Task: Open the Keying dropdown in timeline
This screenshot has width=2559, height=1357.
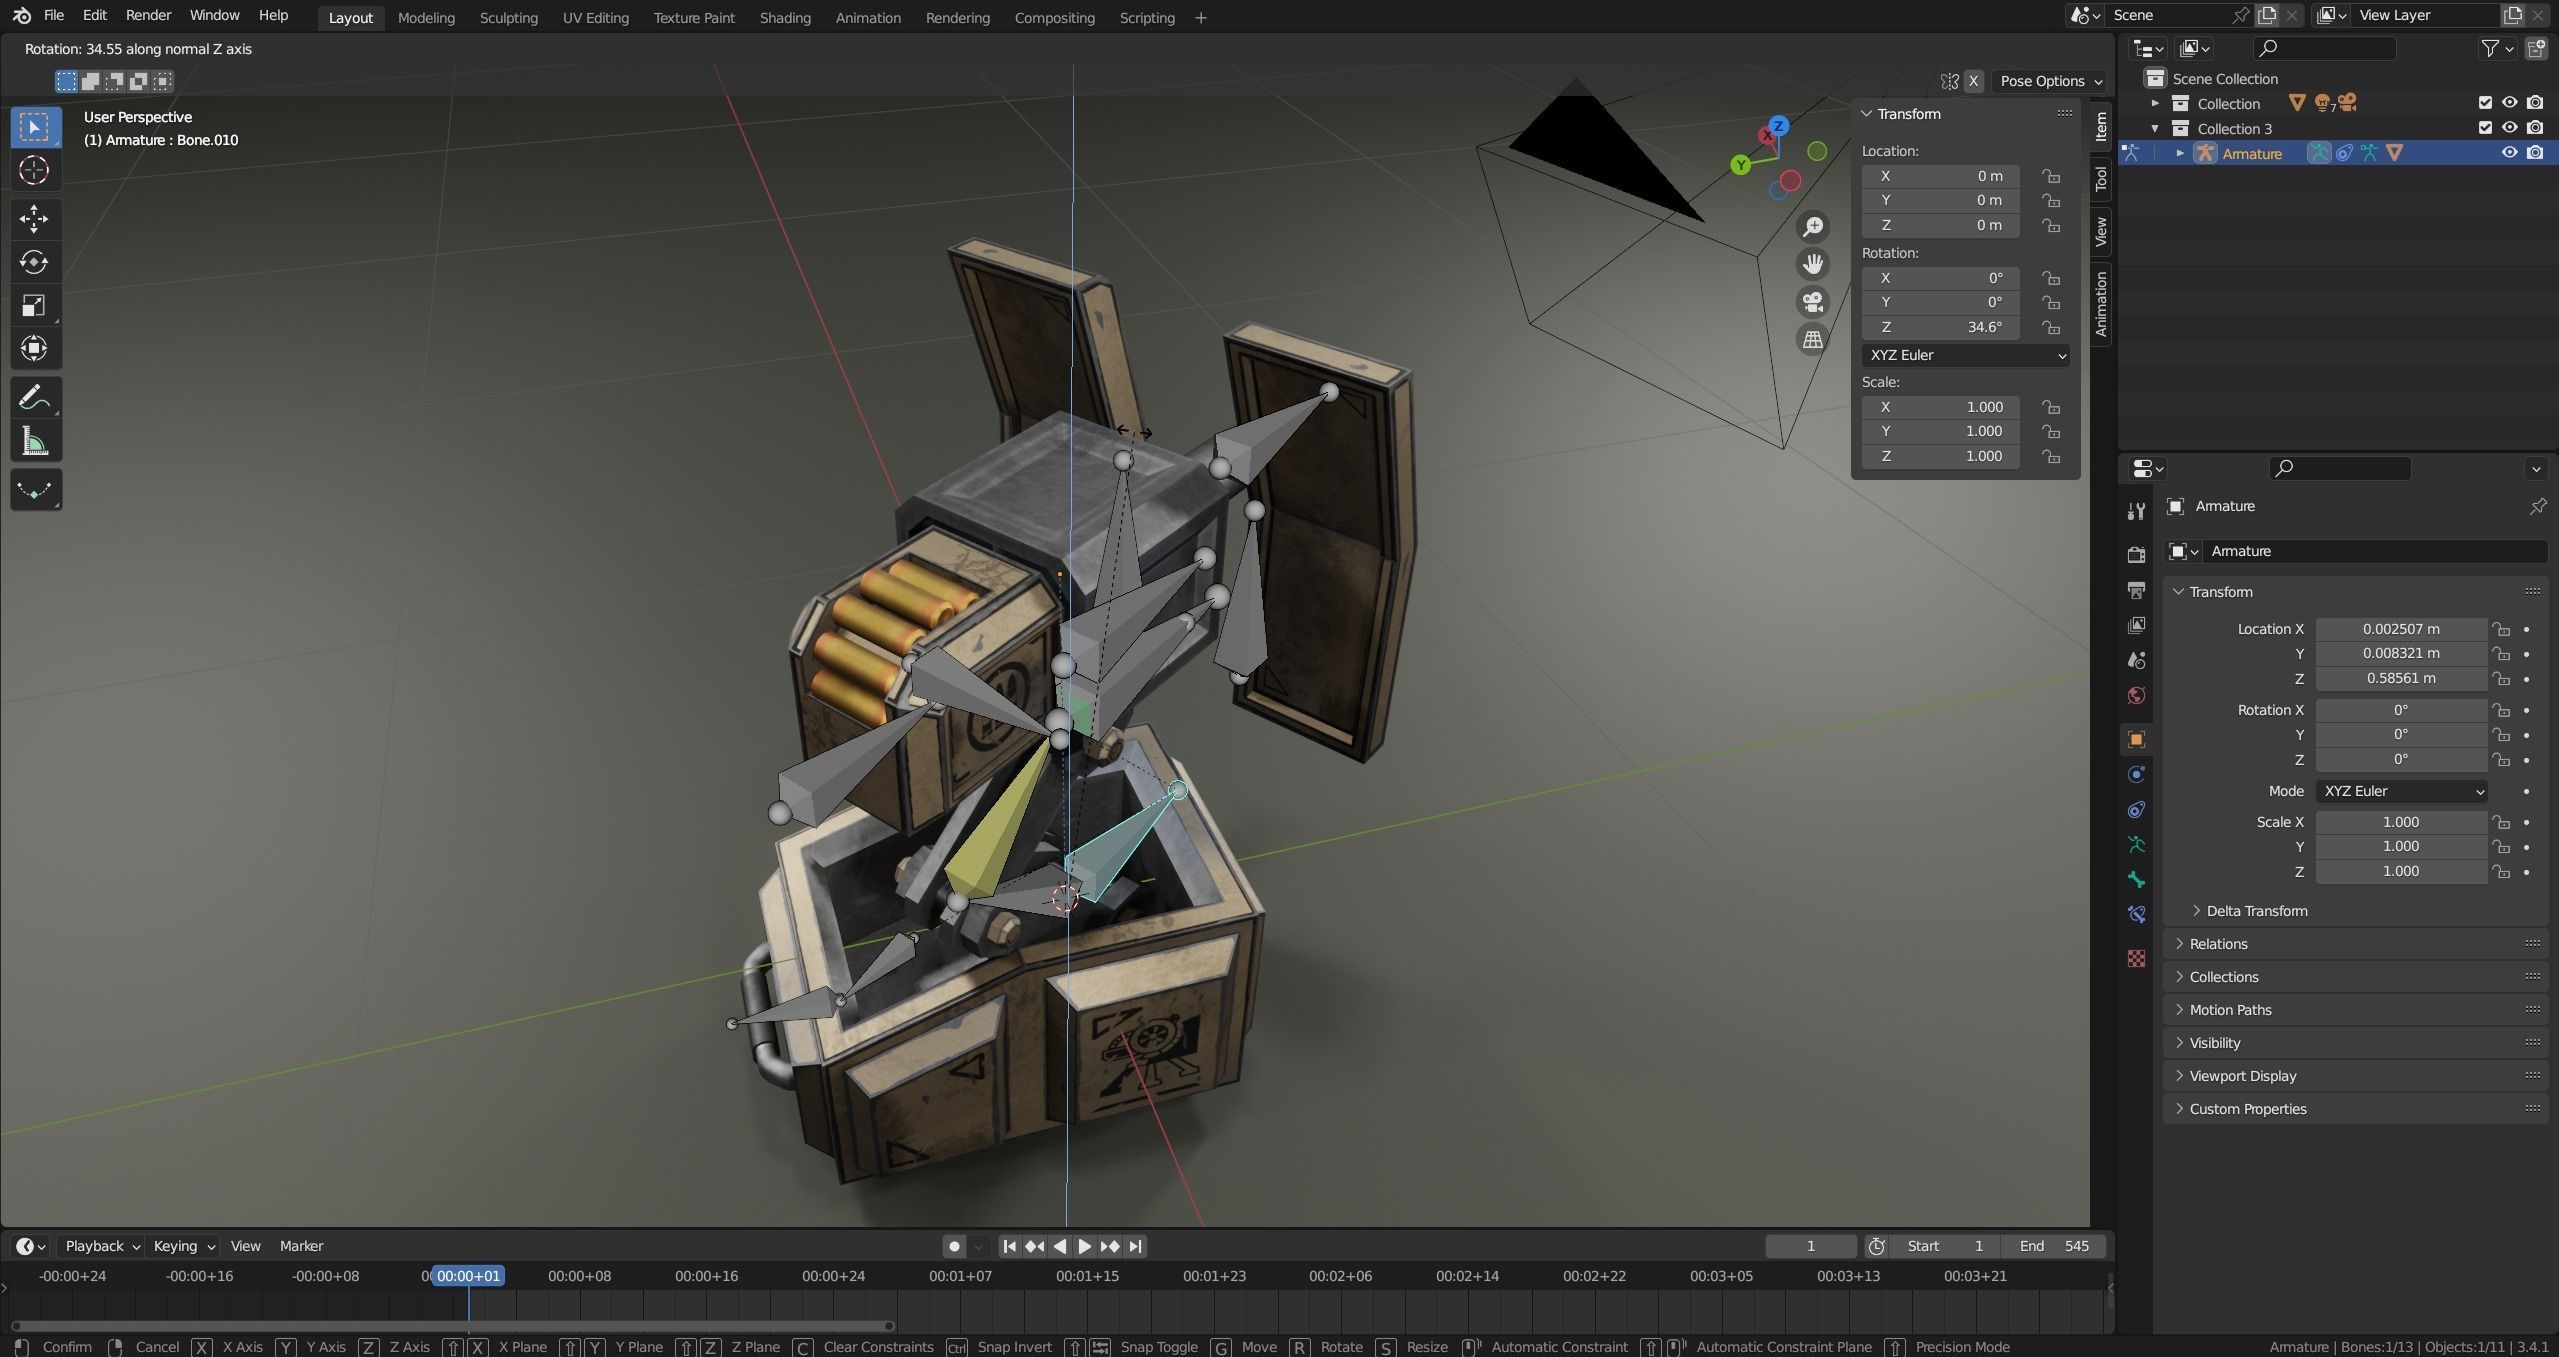Action: [183, 1246]
